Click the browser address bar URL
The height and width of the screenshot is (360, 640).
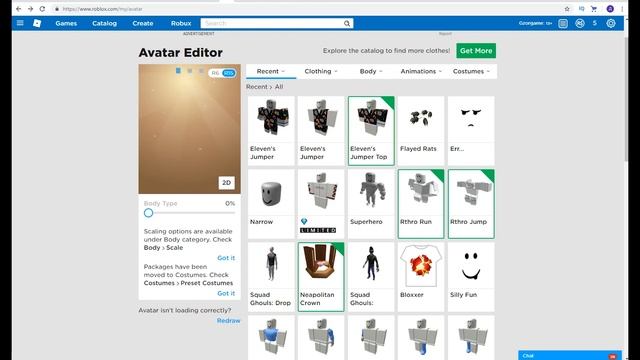click(x=102, y=9)
